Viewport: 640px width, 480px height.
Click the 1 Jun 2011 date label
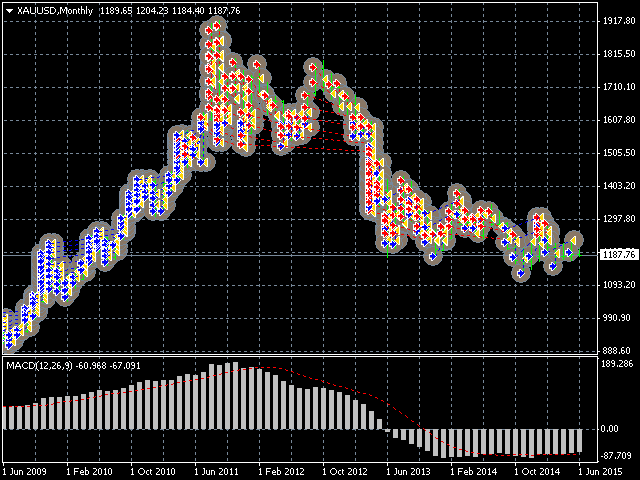(x=217, y=472)
